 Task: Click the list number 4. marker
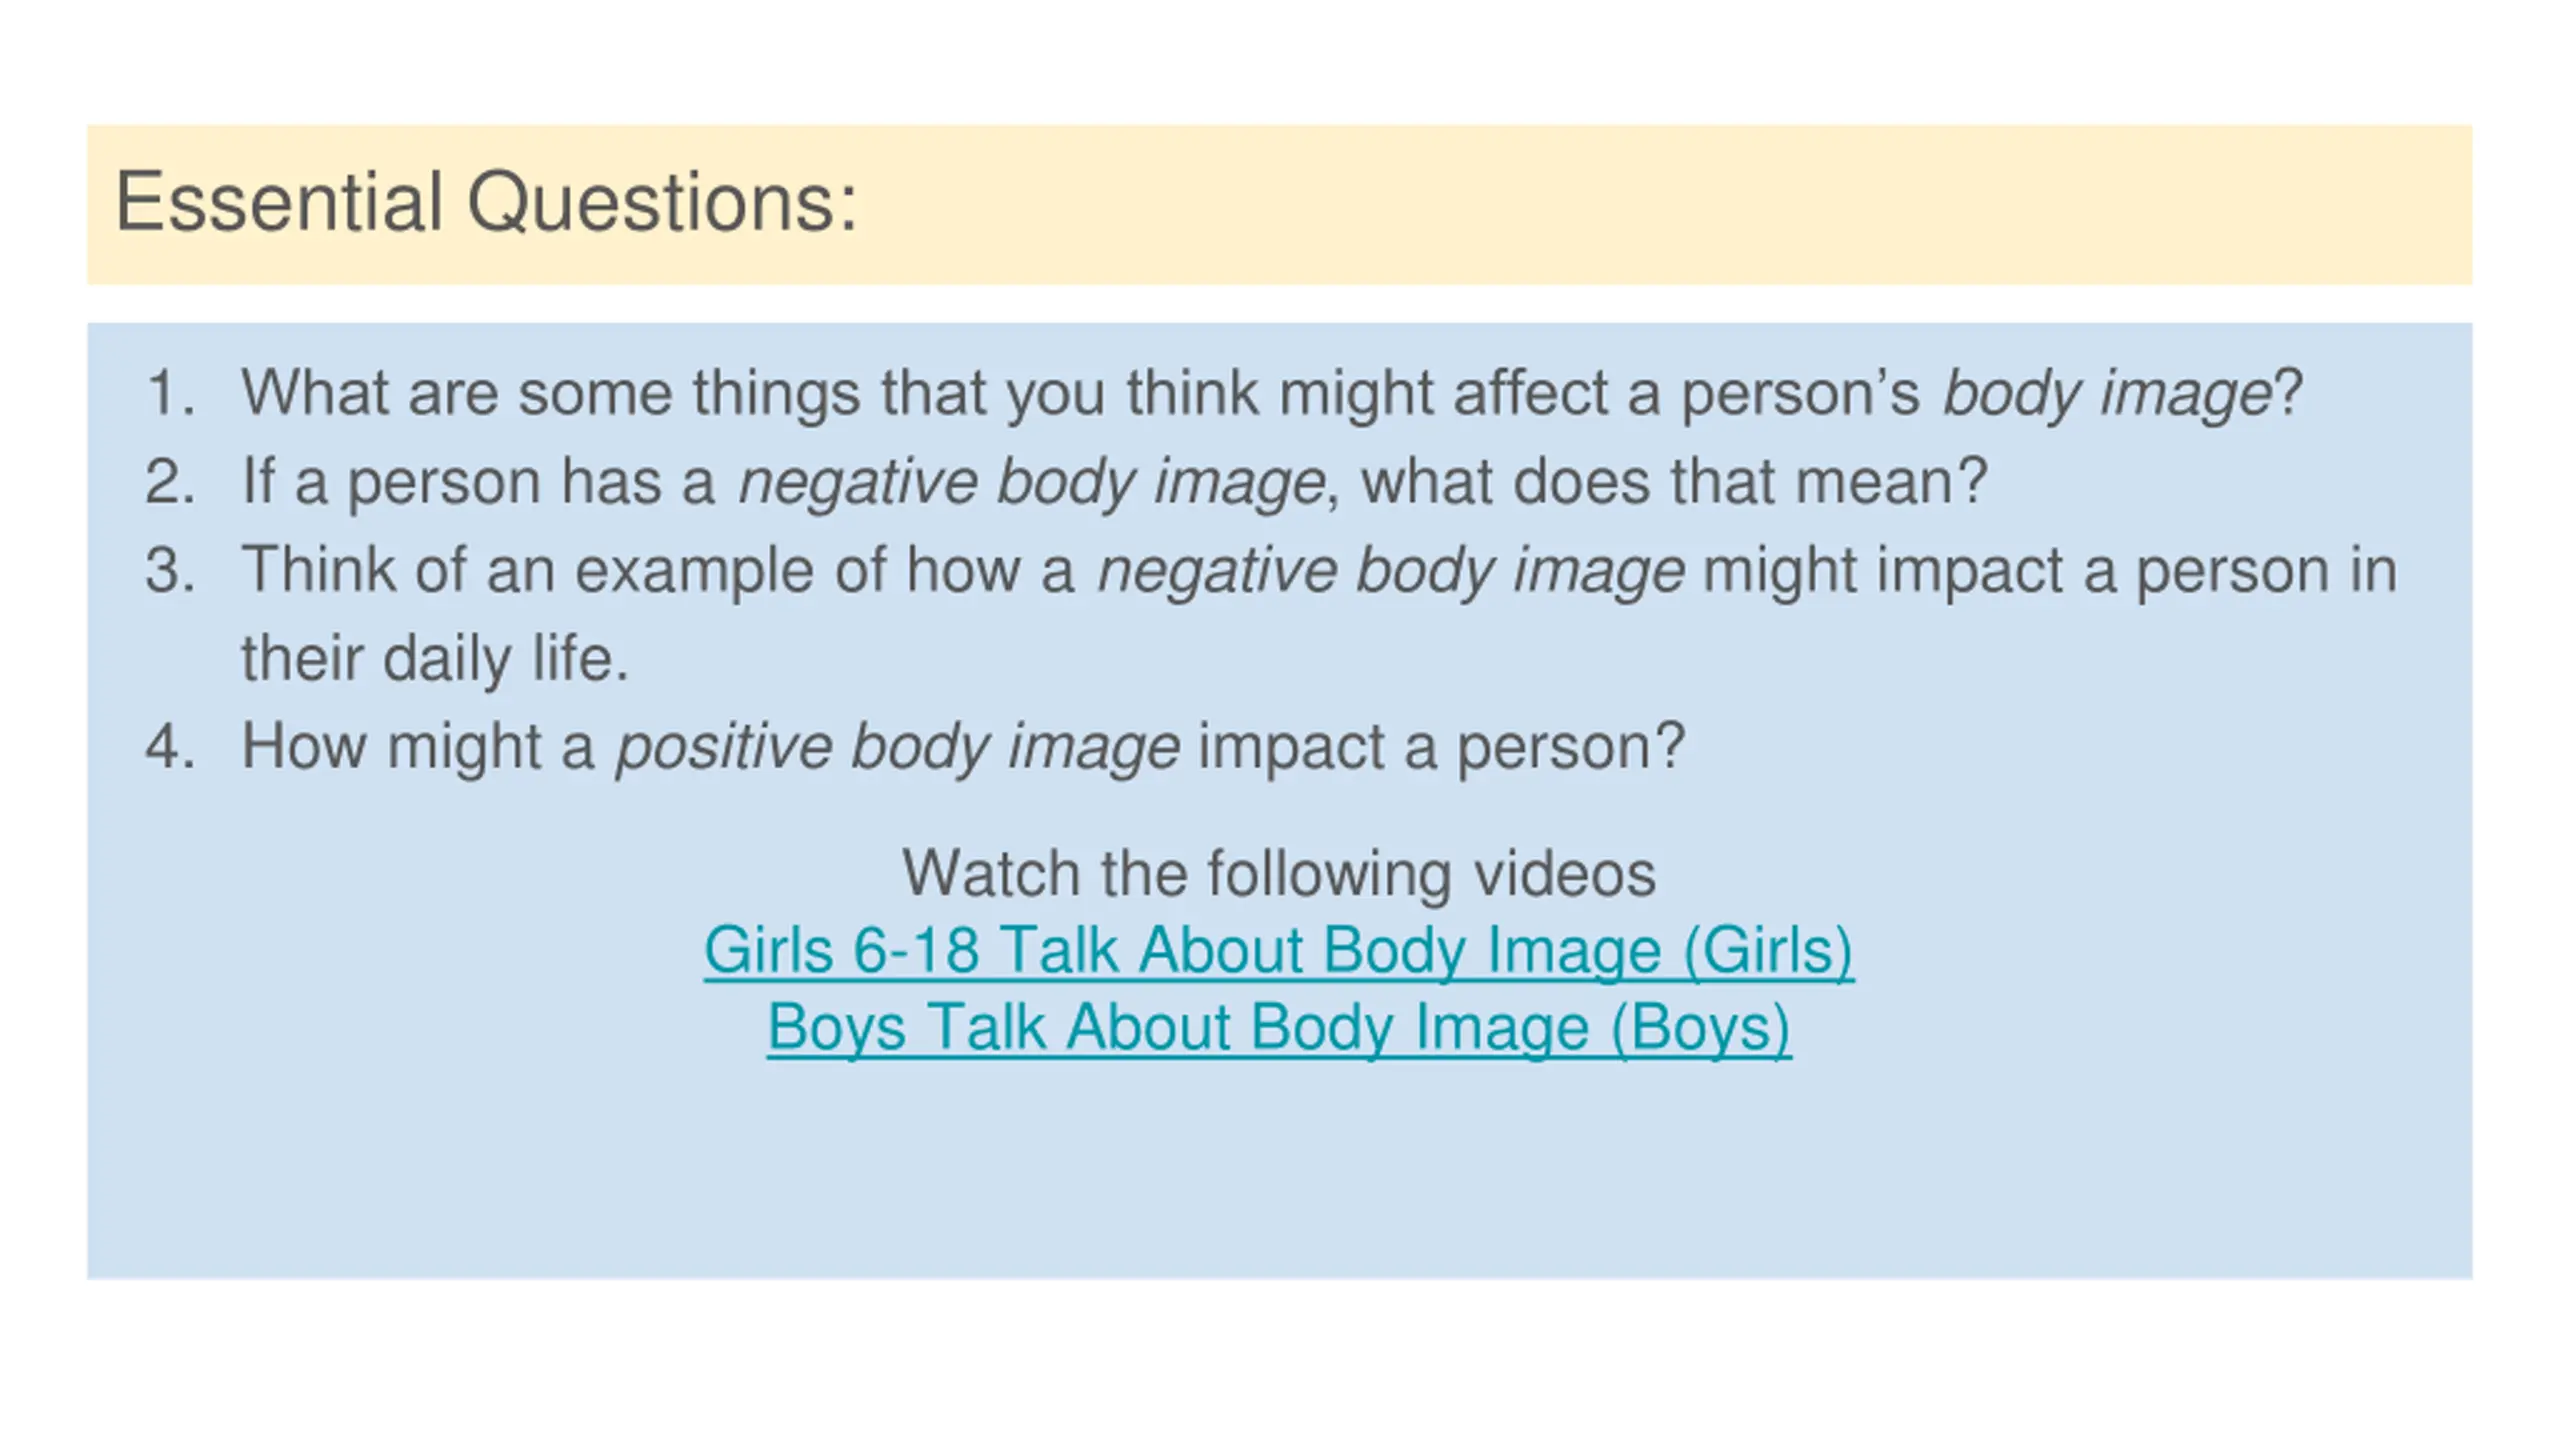click(x=170, y=746)
